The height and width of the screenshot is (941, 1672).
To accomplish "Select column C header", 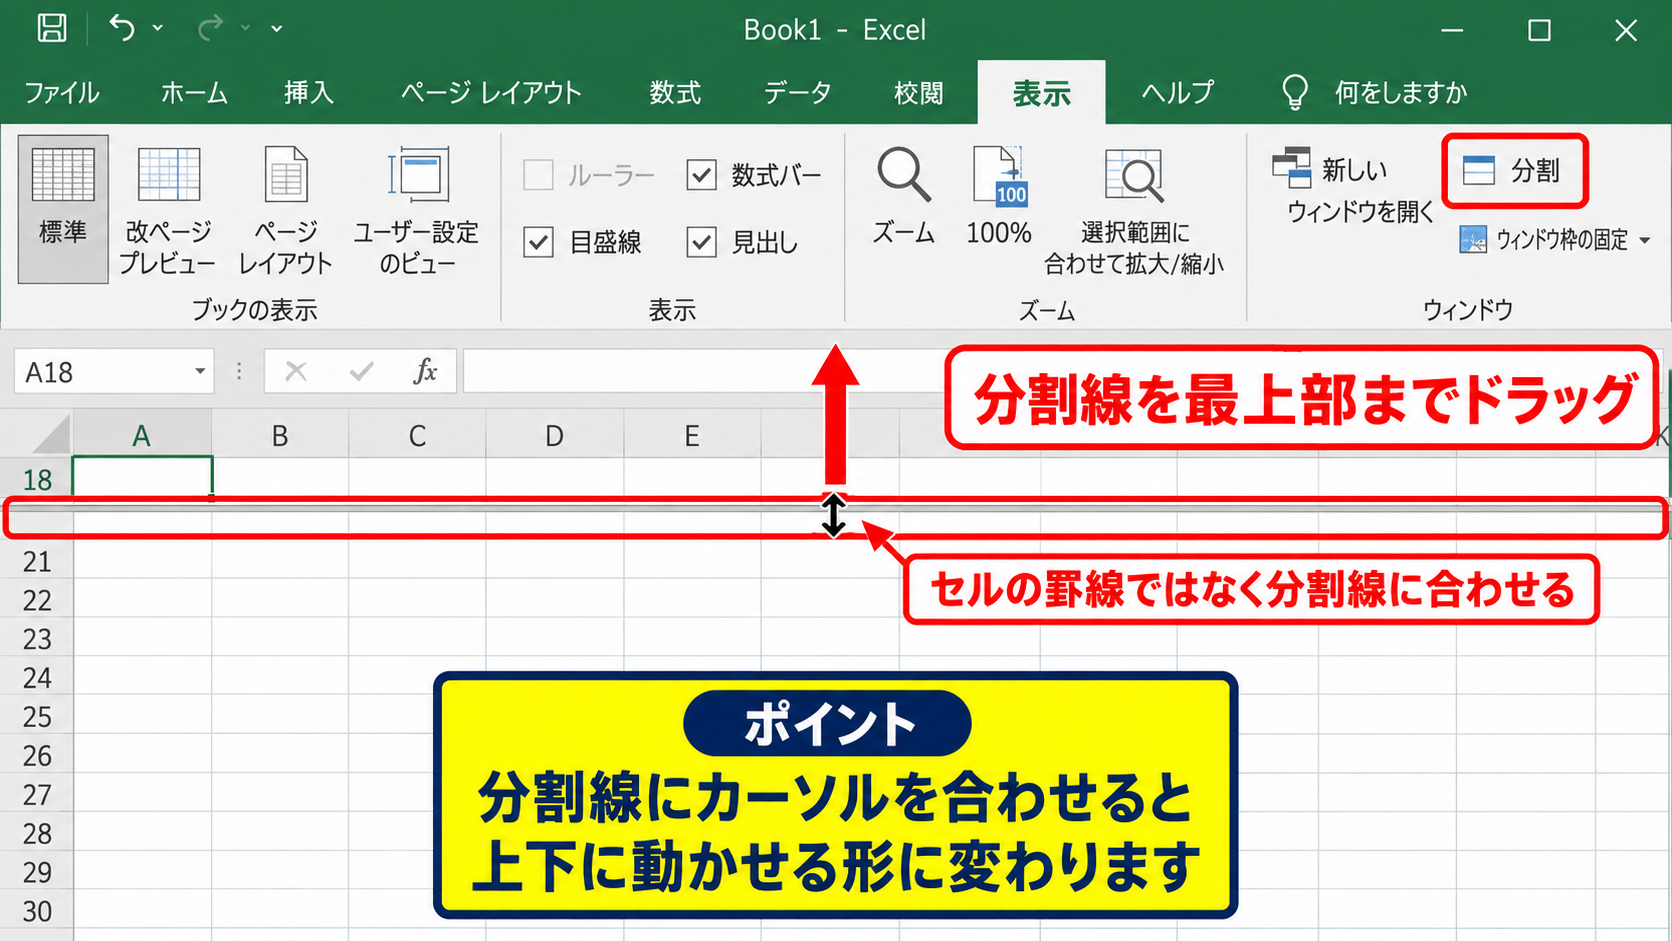I will [x=417, y=436].
